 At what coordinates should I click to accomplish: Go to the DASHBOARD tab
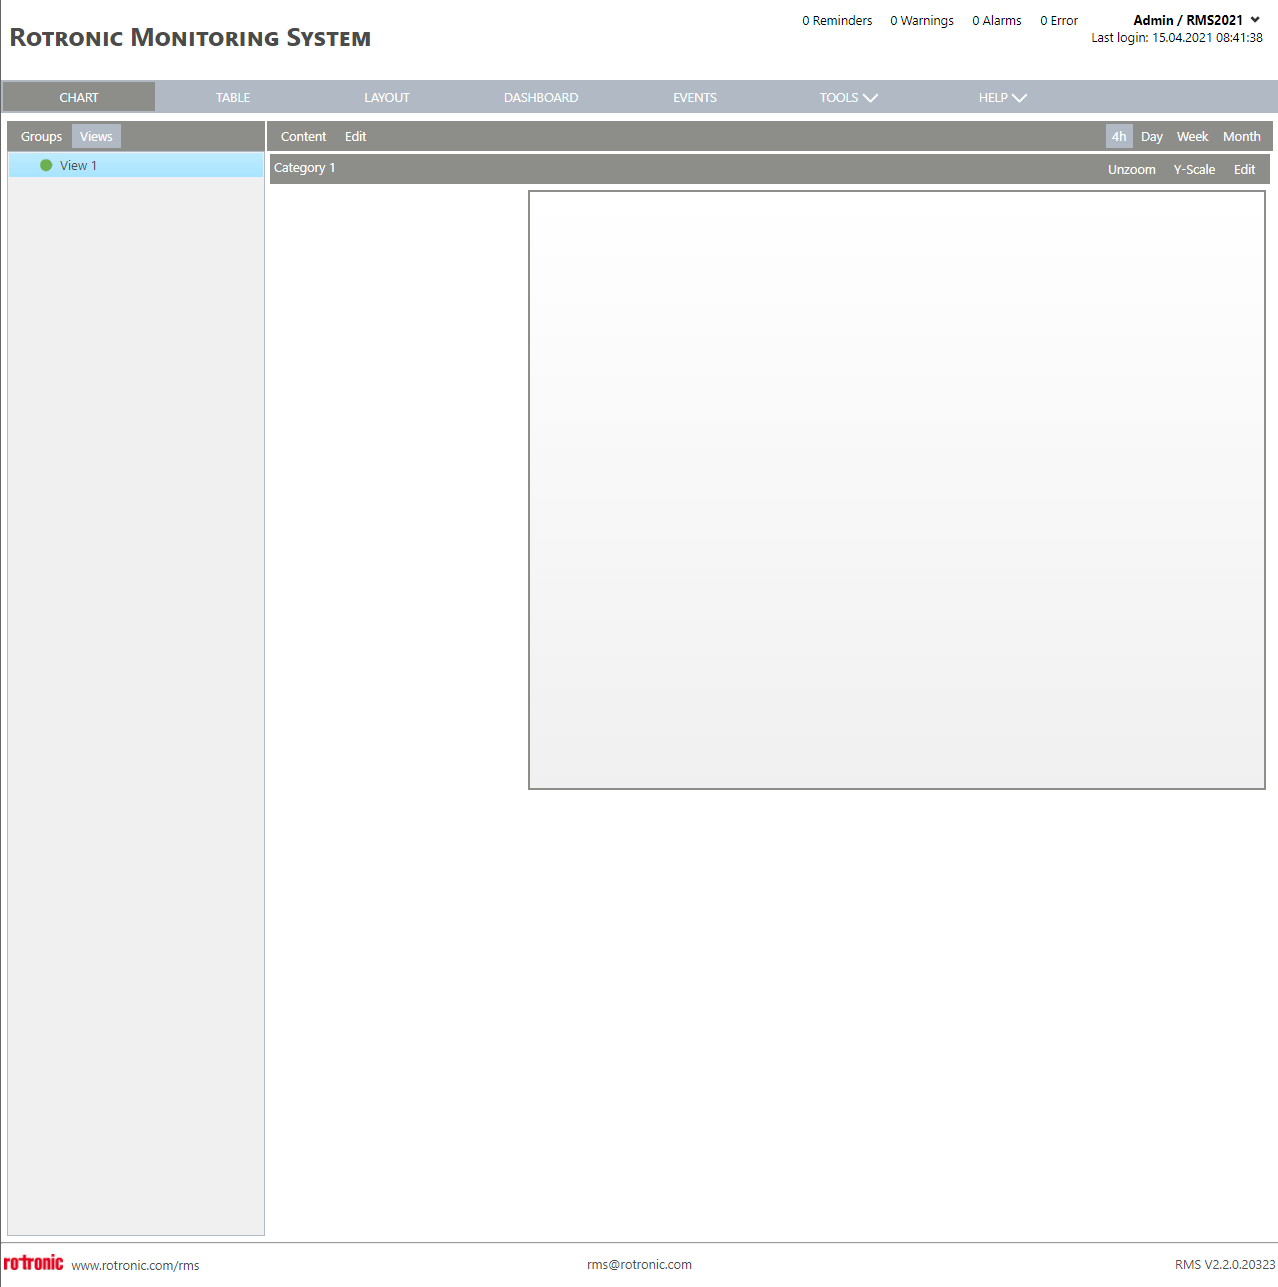(541, 97)
